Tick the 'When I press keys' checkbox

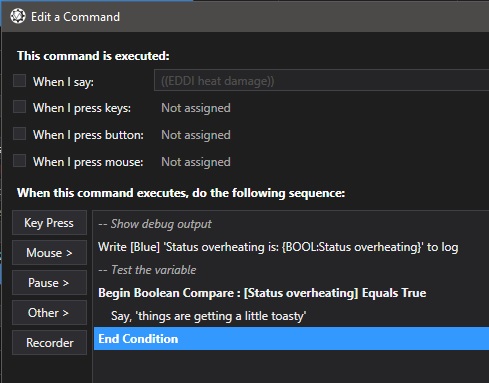19,107
